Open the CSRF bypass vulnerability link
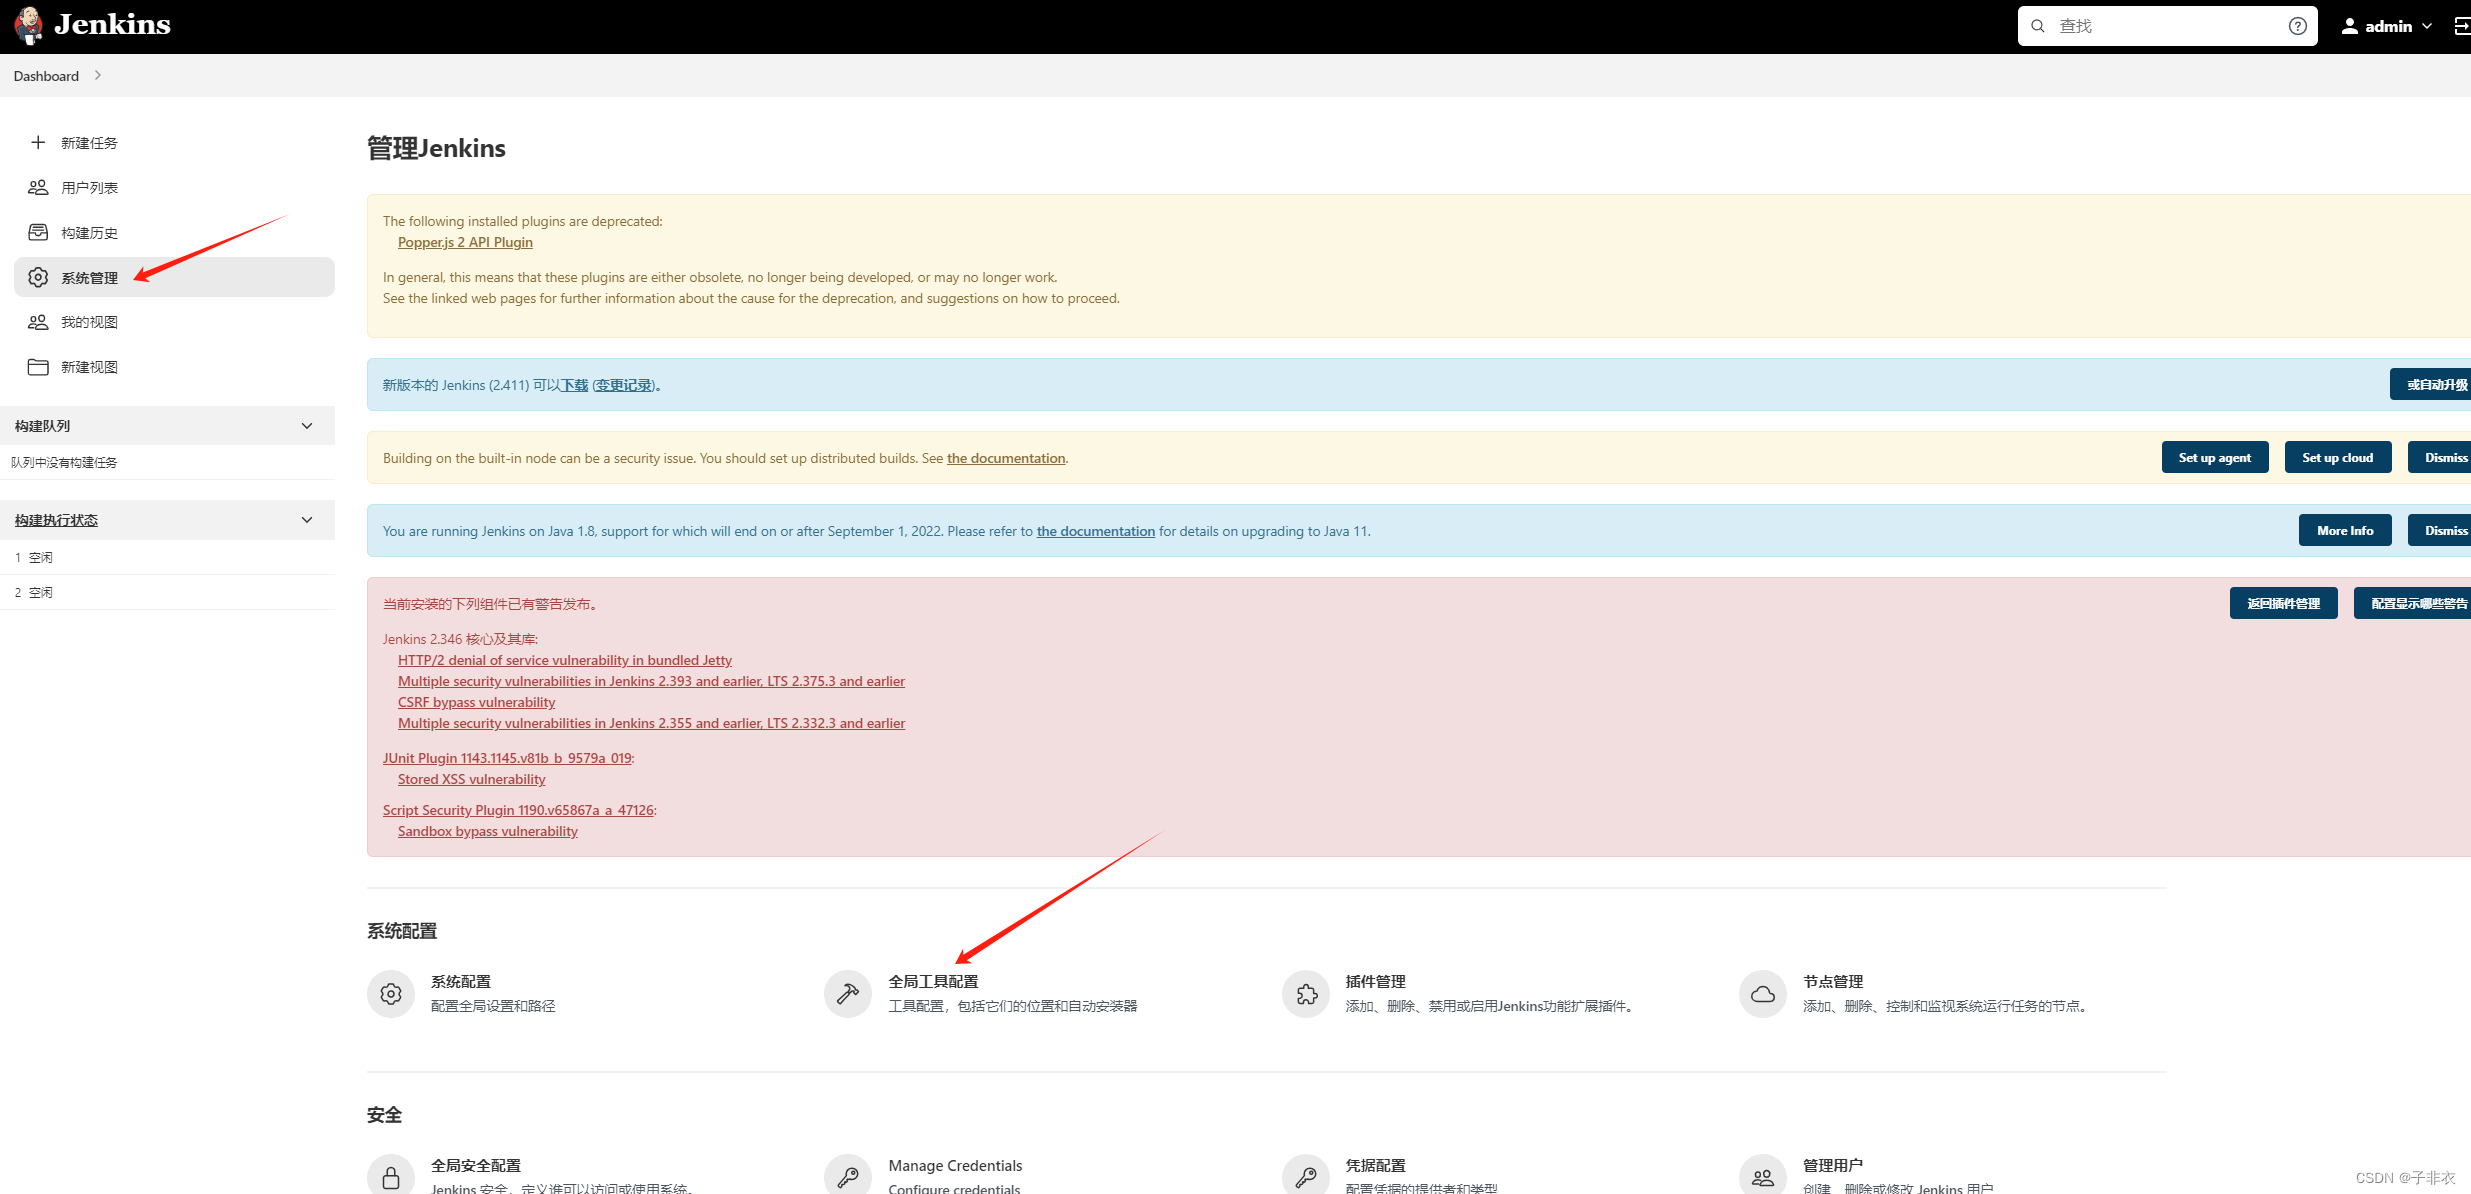The width and height of the screenshot is (2471, 1194). coord(476,702)
